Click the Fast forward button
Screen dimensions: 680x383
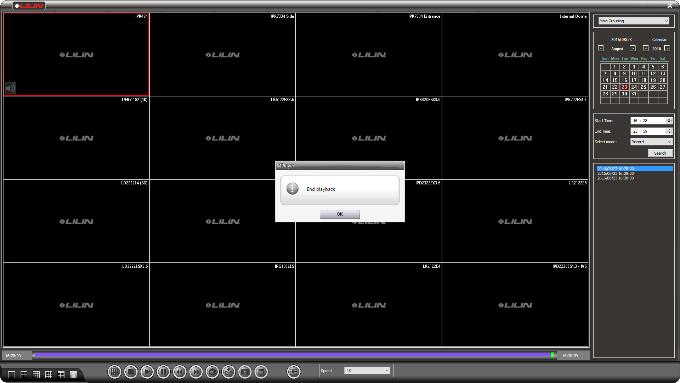(196, 372)
